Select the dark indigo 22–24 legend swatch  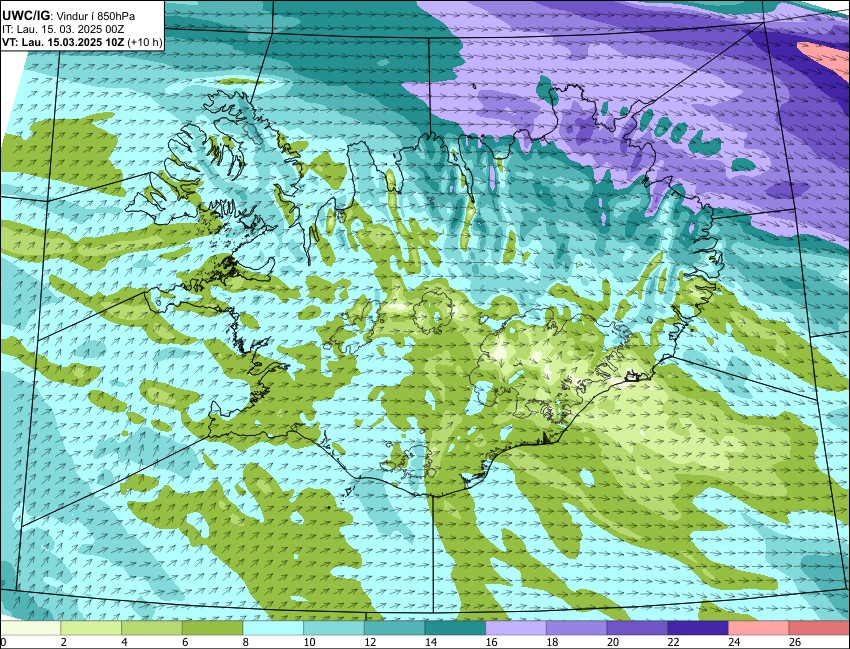[x=698, y=628]
